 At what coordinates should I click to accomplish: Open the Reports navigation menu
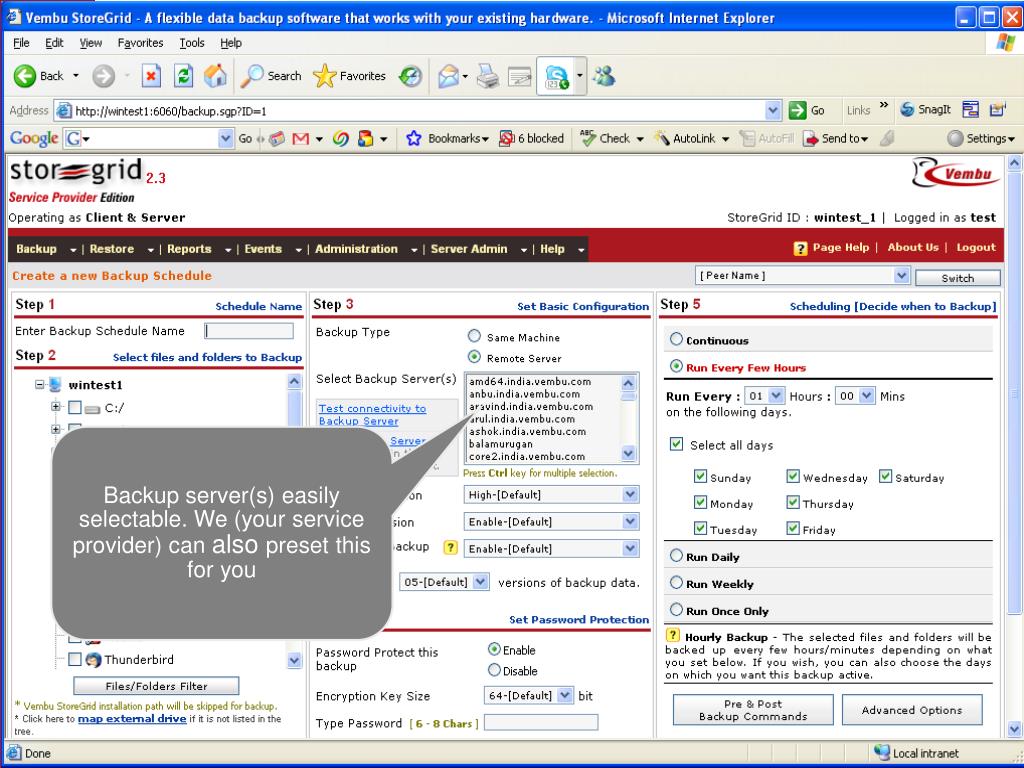[199, 249]
